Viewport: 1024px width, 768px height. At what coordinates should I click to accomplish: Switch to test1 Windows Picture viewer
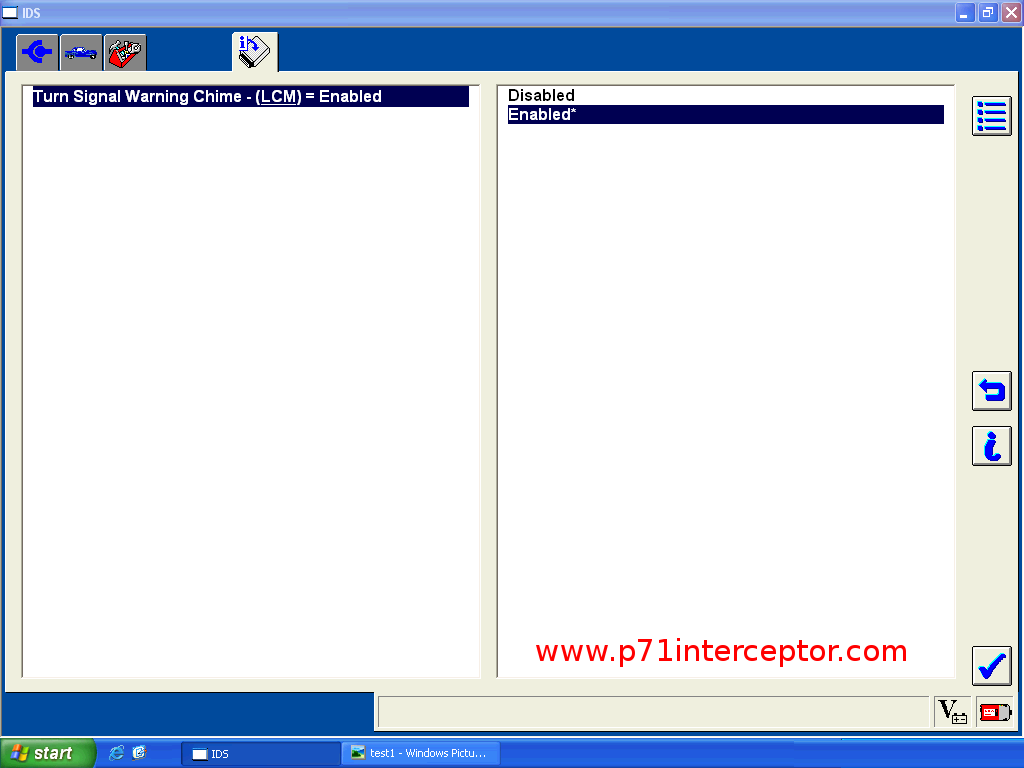point(420,753)
